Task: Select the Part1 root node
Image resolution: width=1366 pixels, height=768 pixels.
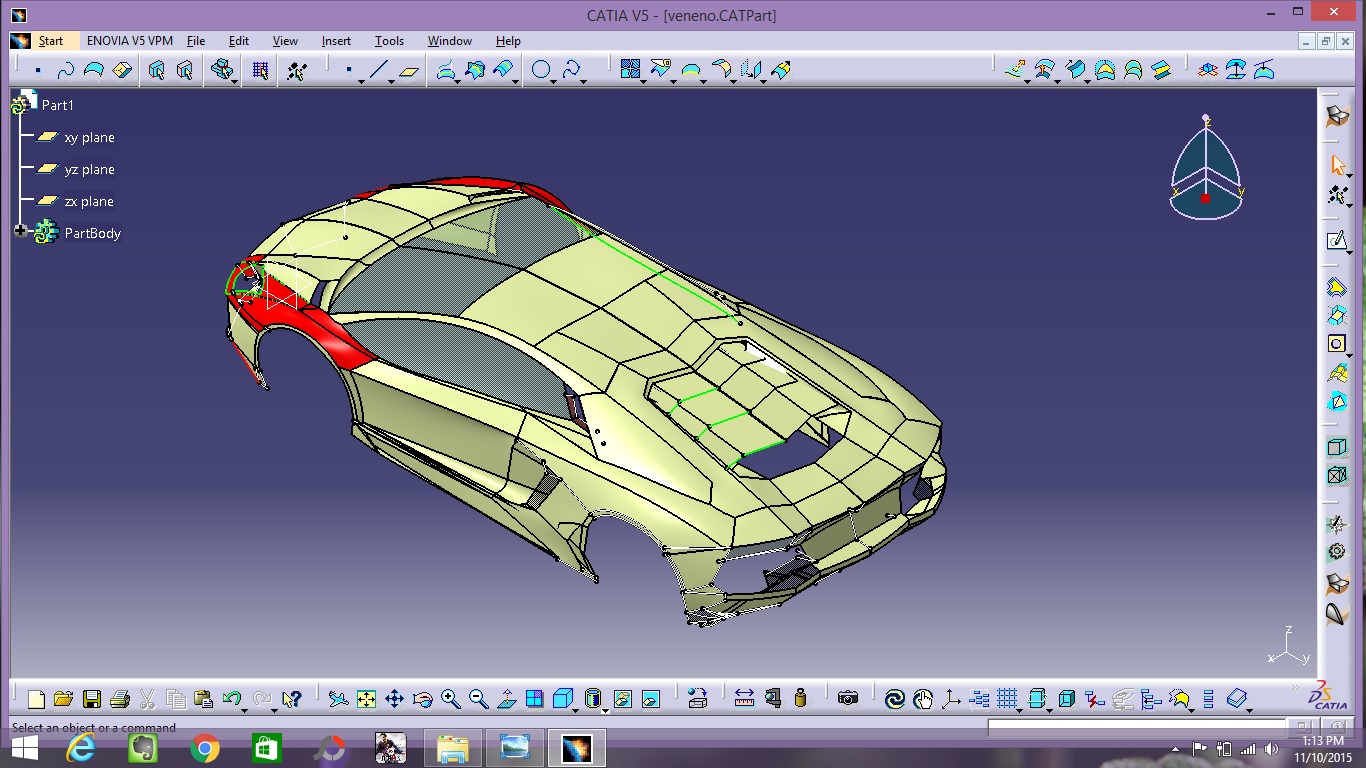Action: [57, 105]
